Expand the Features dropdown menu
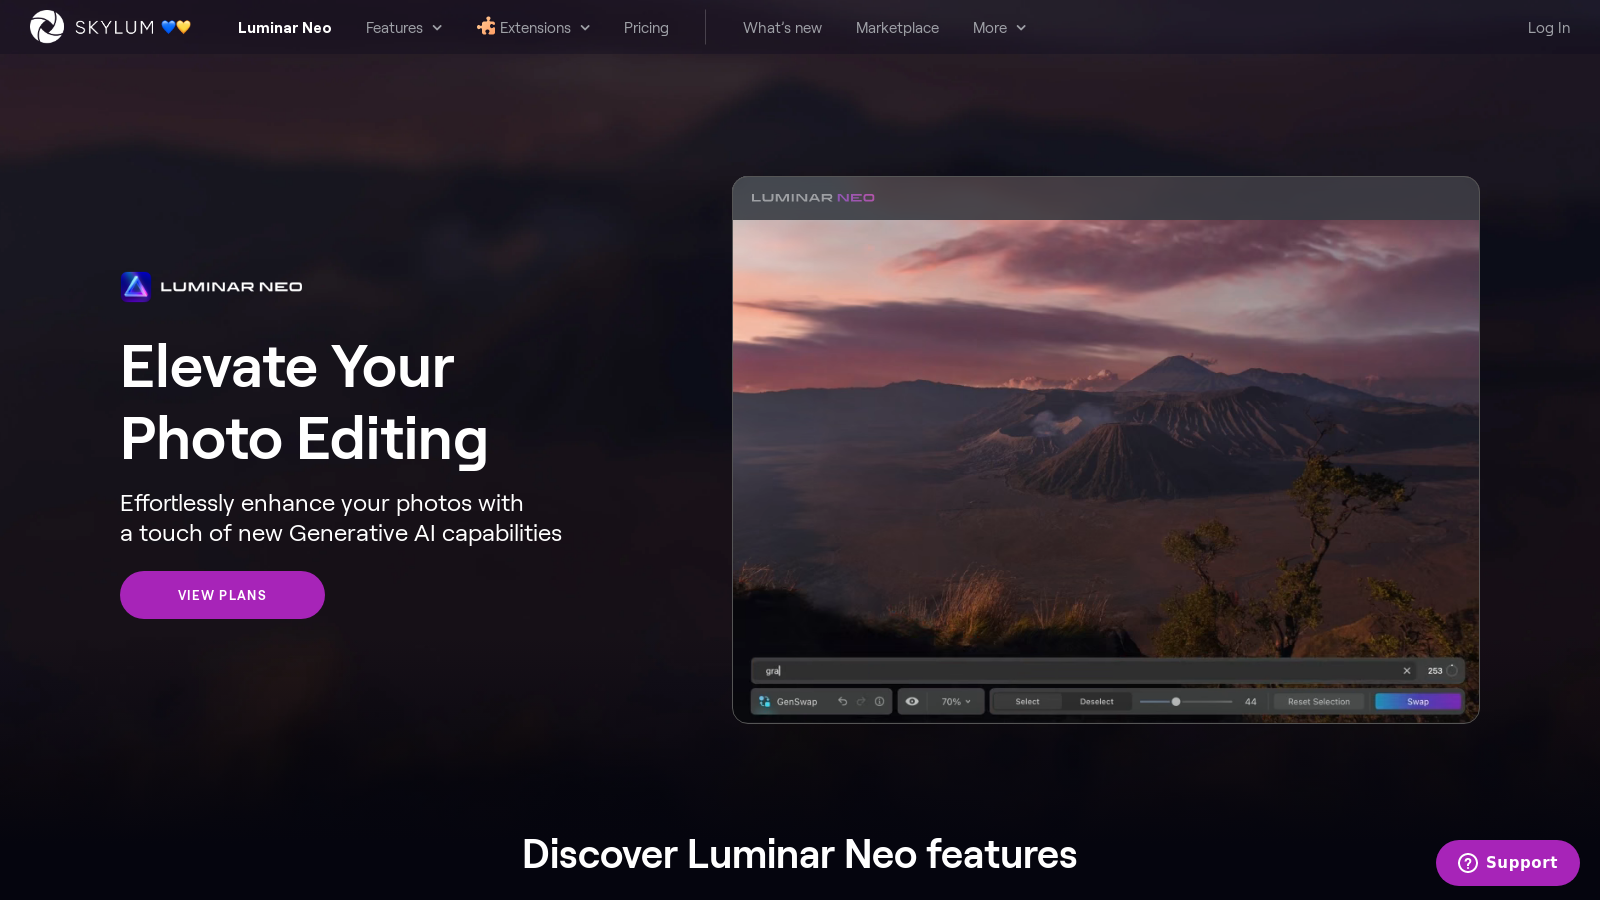This screenshot has width=1600, height=900. 404,28
